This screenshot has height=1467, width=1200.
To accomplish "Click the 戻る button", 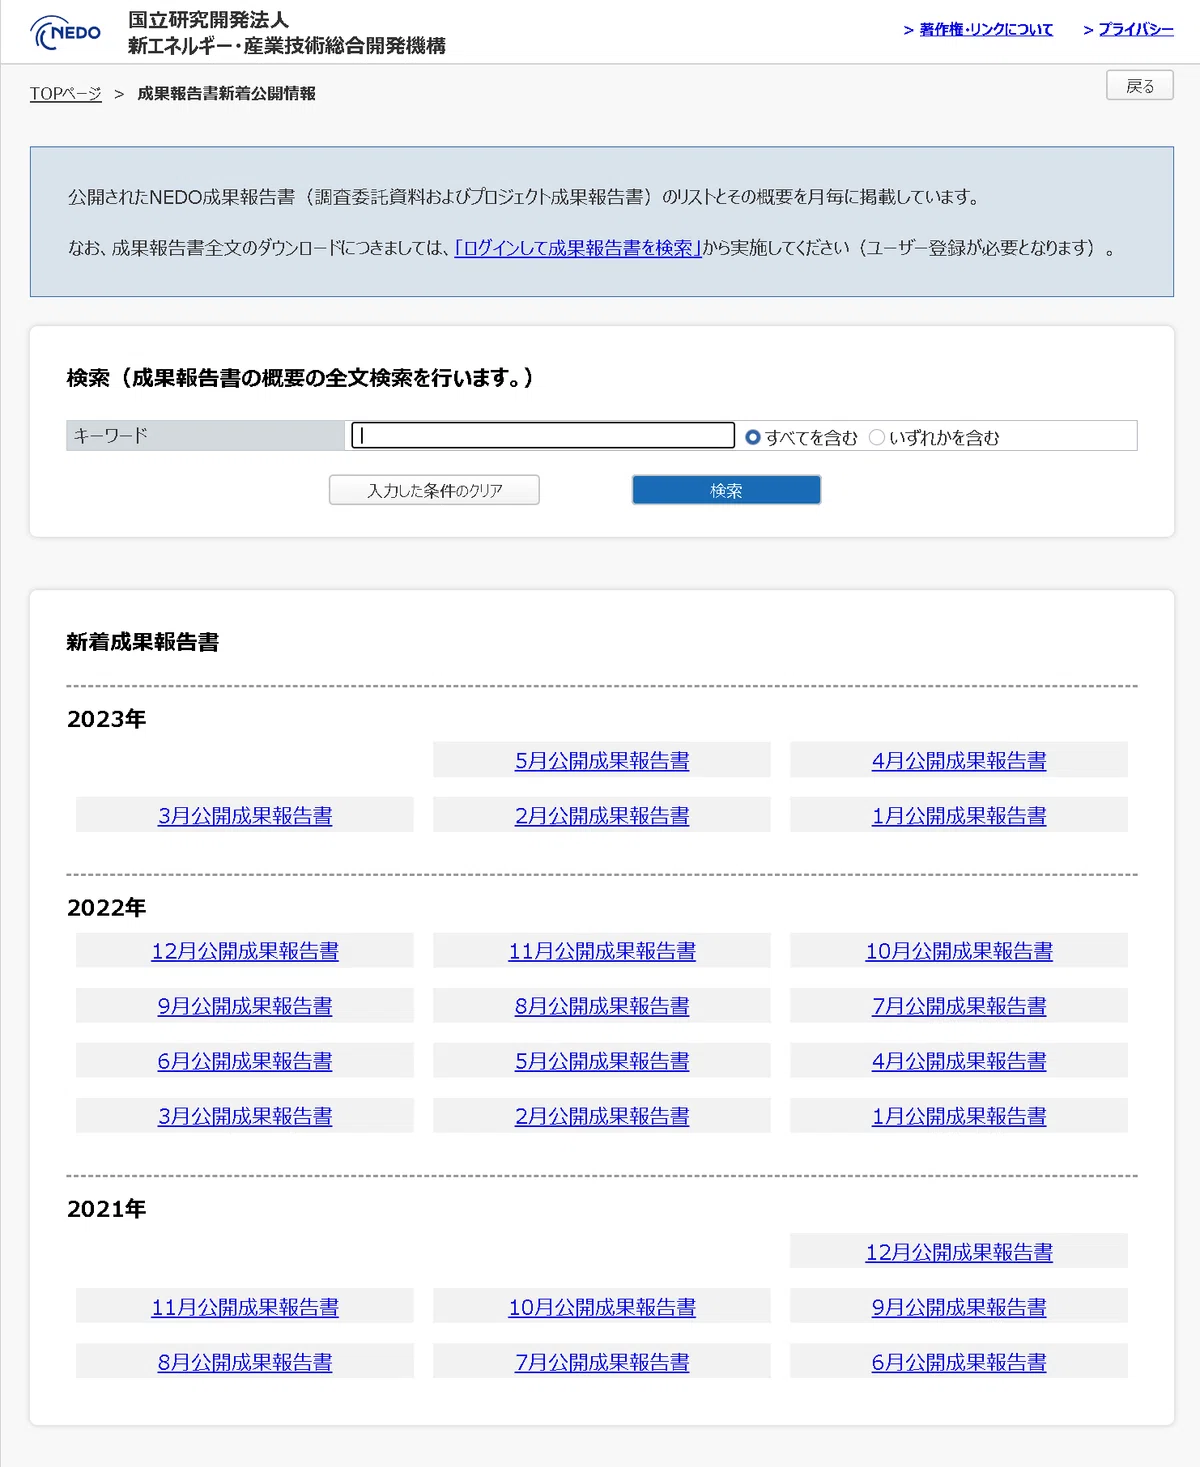I will click(x=1140, y=86).
